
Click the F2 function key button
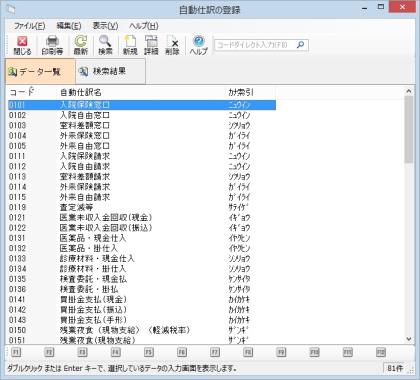pyautogui.click(x=49, y=352)
